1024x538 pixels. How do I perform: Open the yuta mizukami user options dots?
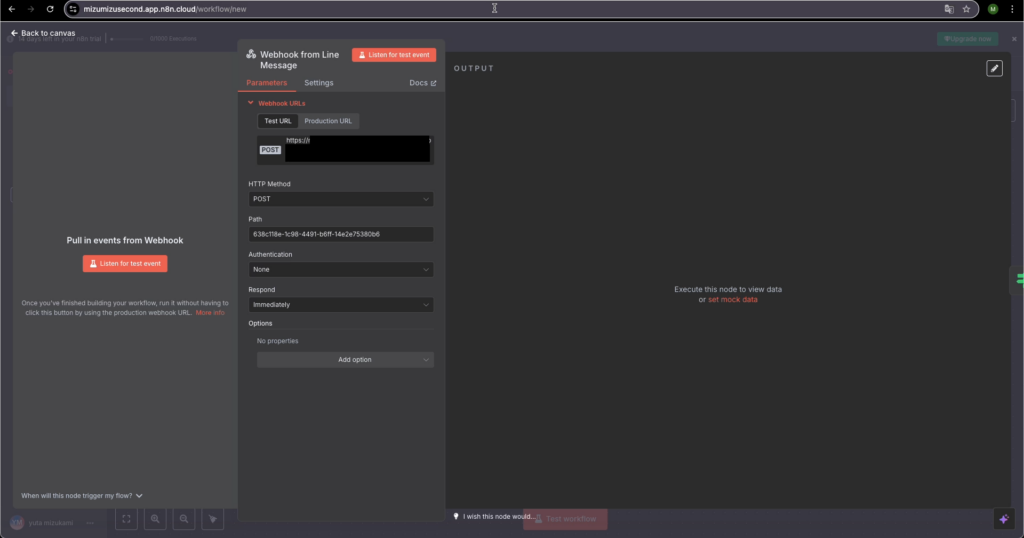90,522
